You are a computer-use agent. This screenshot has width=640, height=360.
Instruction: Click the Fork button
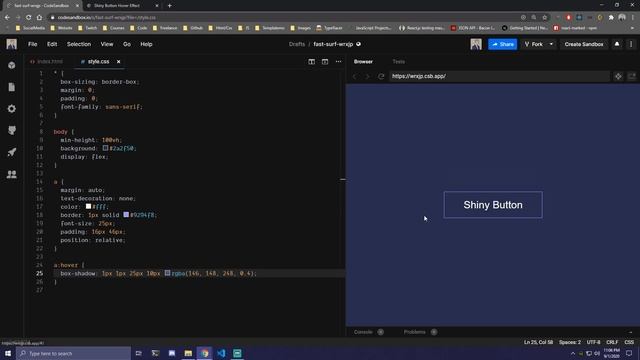click(x=534, y=44)
